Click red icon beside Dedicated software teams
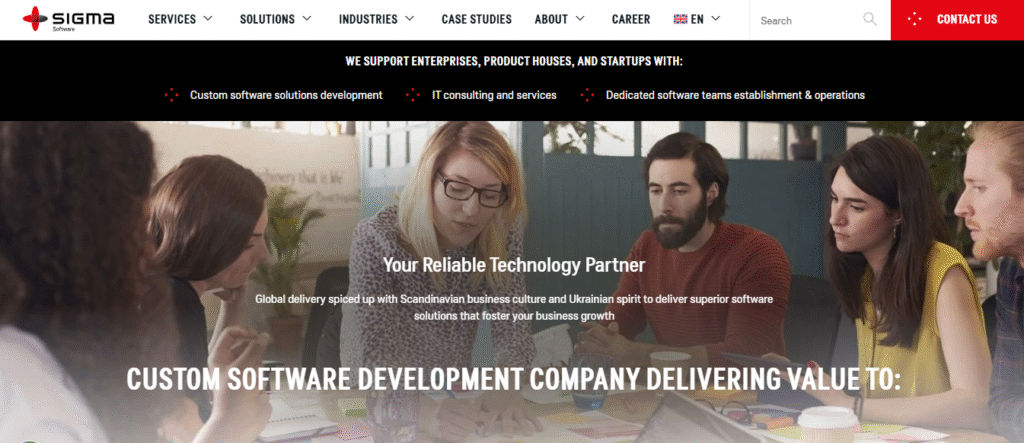This screenshot has height=443, width=1024. click(587, 95)
